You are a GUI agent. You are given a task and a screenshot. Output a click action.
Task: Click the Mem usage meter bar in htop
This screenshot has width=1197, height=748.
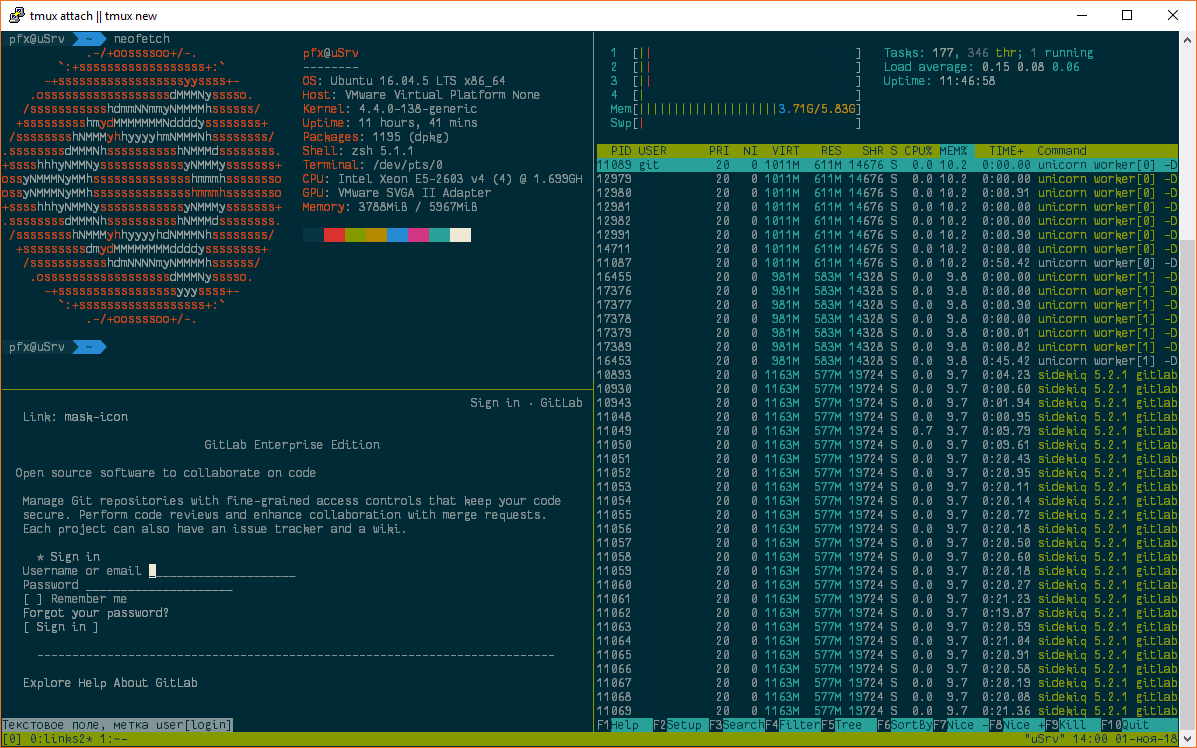point(736,109)
